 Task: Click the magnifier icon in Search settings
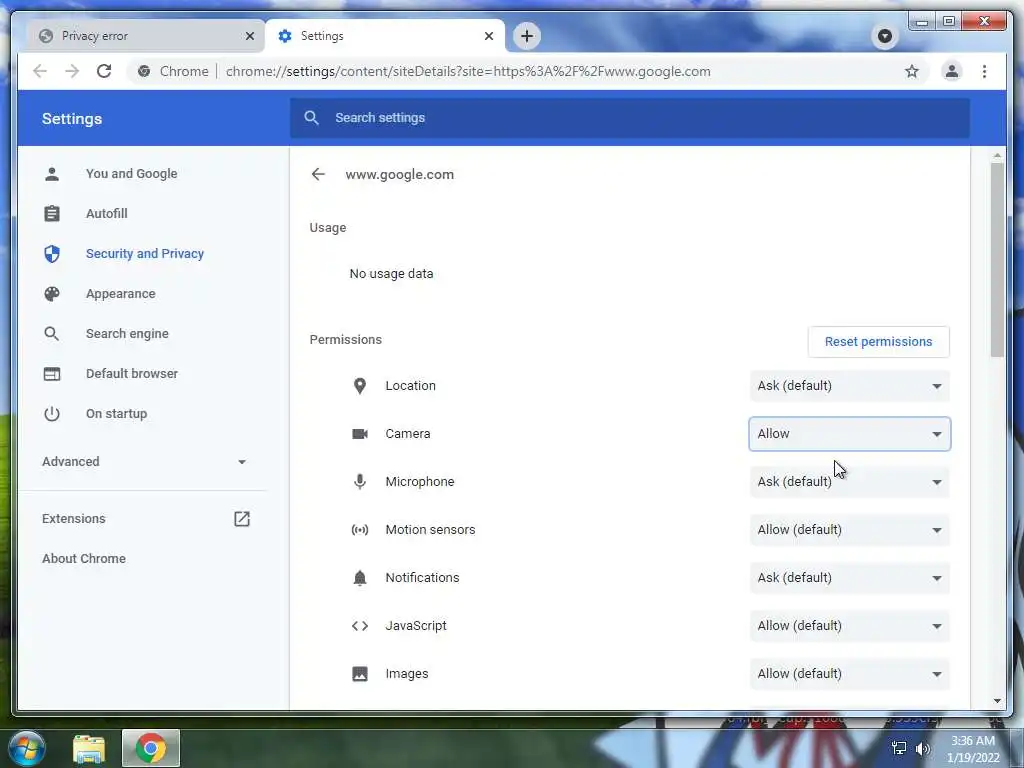312,118
